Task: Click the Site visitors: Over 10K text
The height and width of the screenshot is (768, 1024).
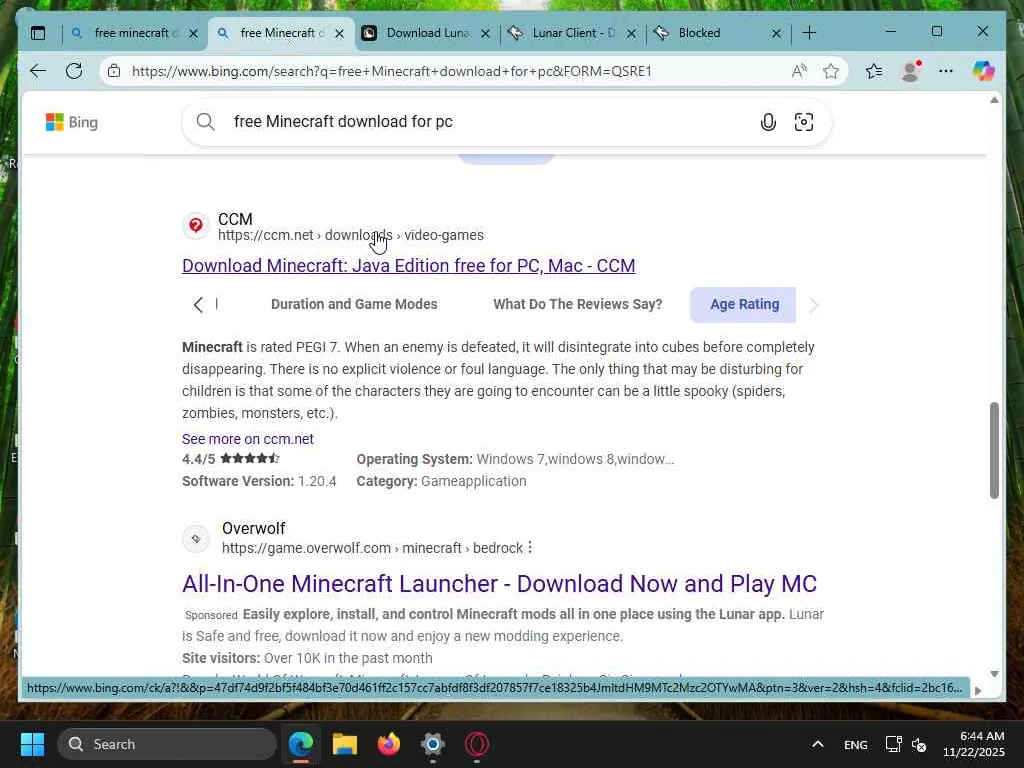Action: point(307,658)
